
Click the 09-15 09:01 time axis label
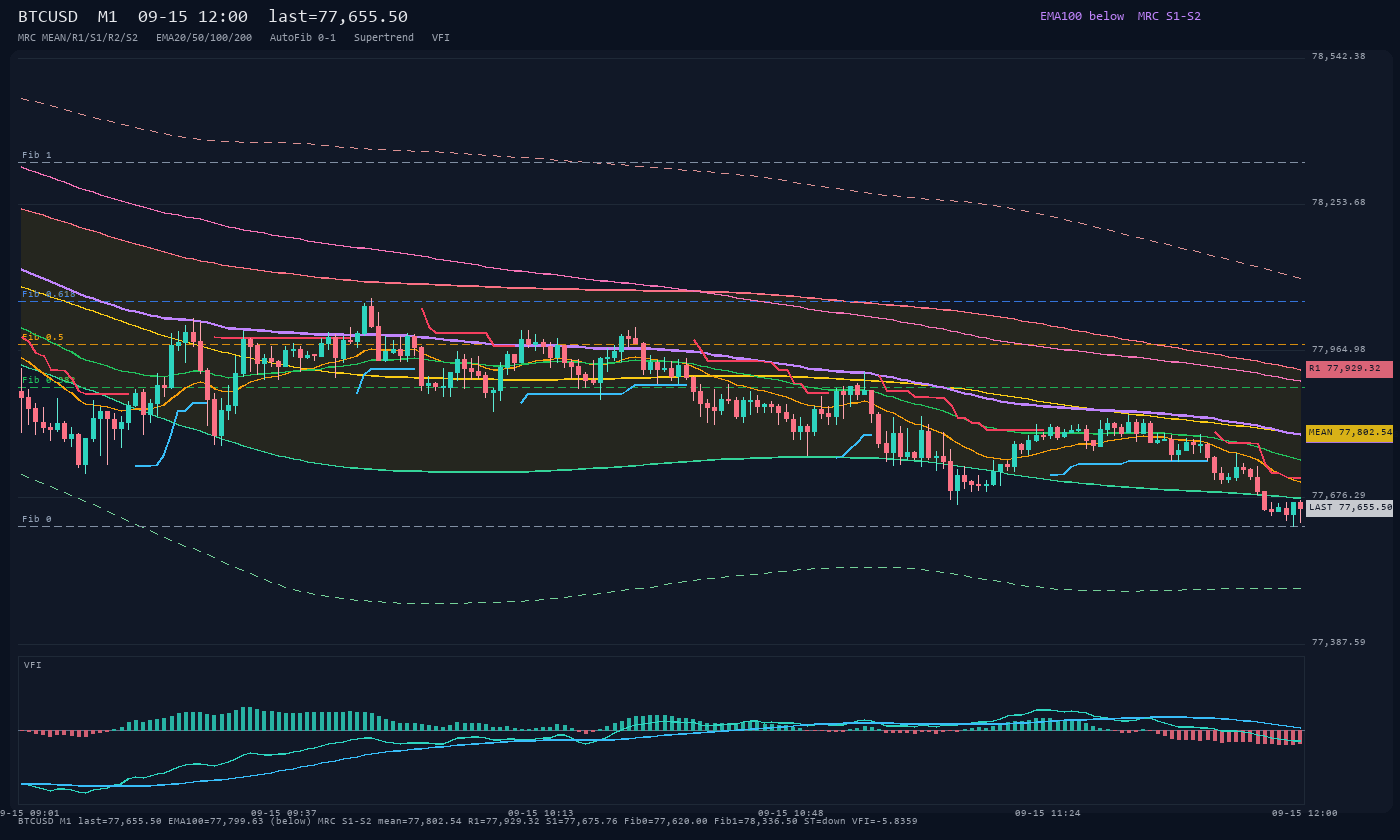tap(30, 813)
